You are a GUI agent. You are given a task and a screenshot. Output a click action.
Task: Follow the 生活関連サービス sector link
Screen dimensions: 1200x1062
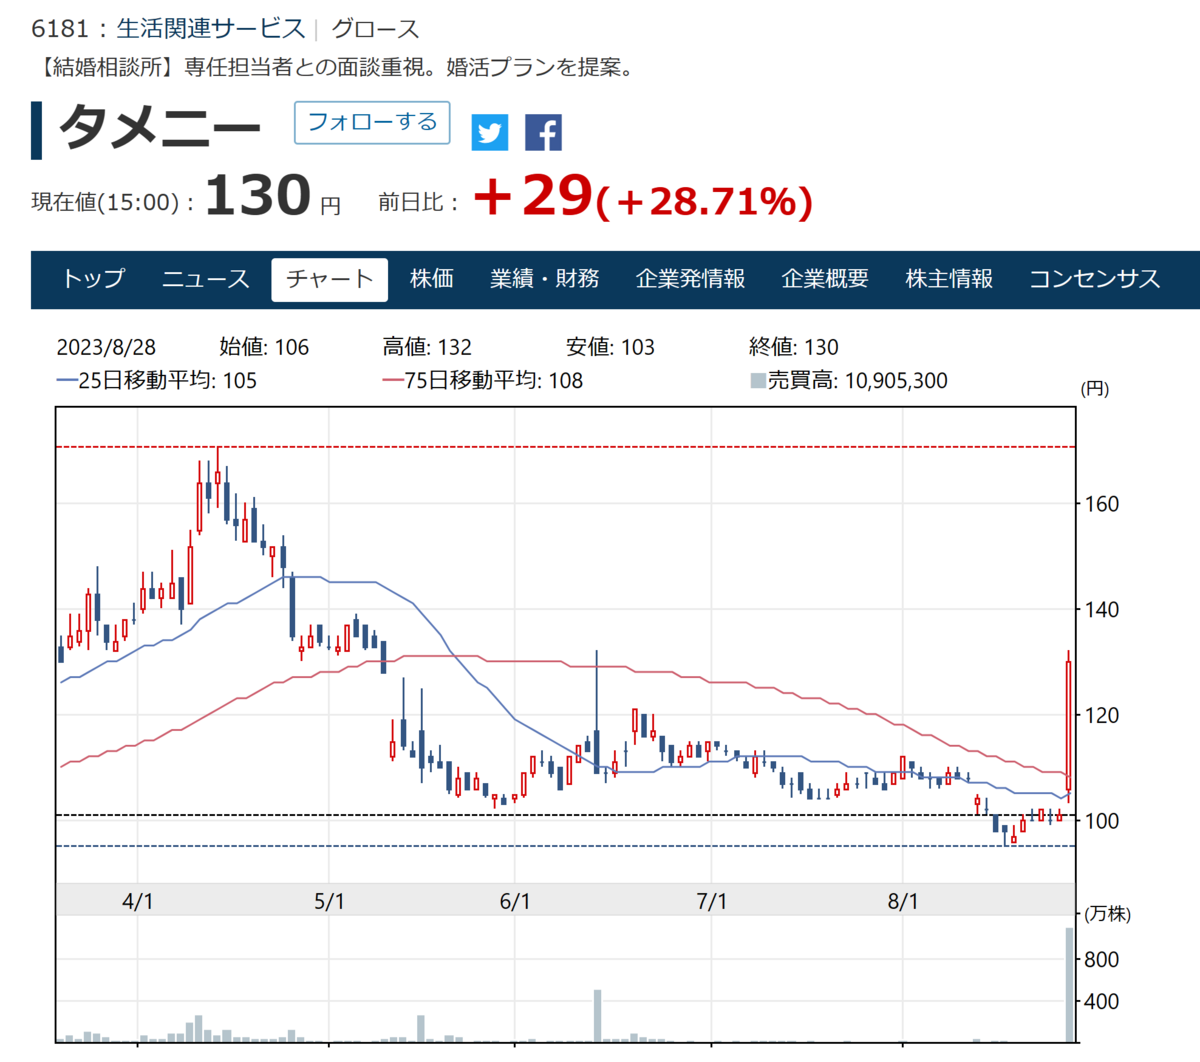(211, 29)
